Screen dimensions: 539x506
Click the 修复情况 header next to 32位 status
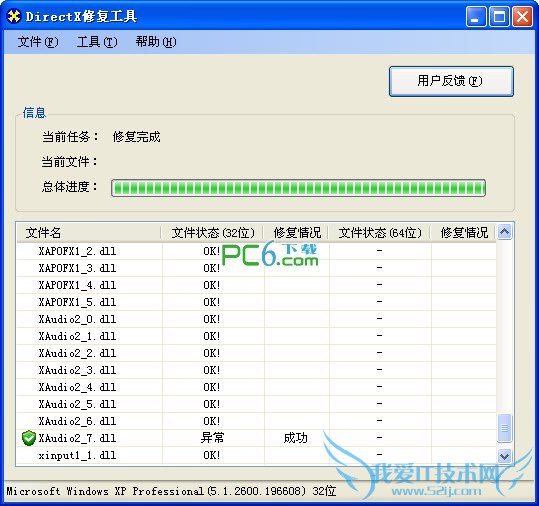point(297,233)
